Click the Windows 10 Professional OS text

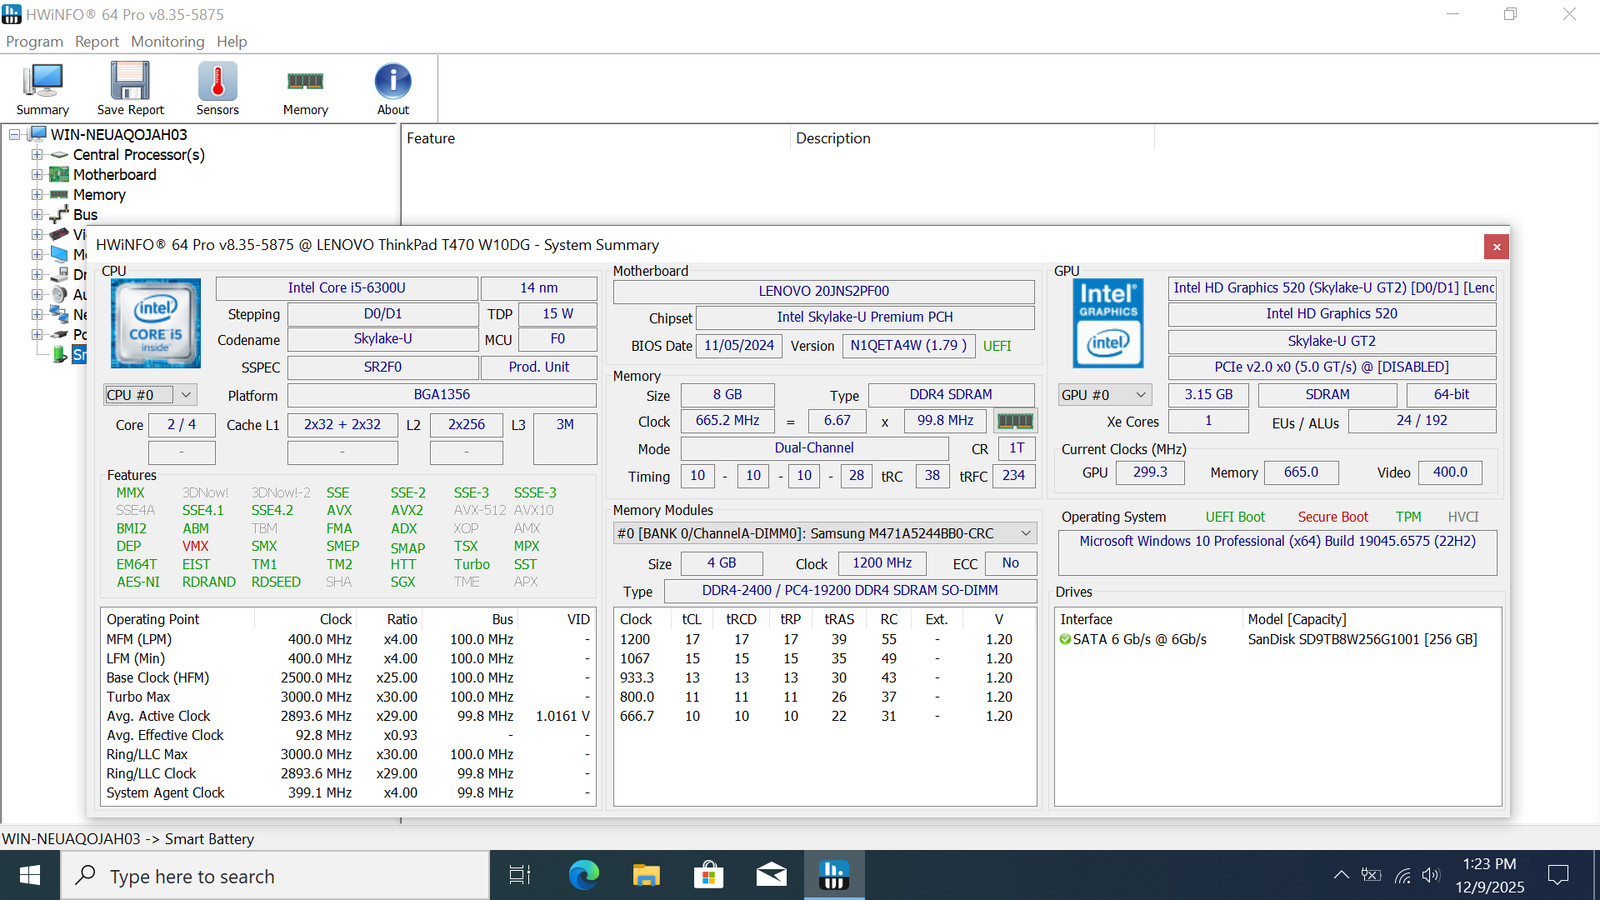1277,541
